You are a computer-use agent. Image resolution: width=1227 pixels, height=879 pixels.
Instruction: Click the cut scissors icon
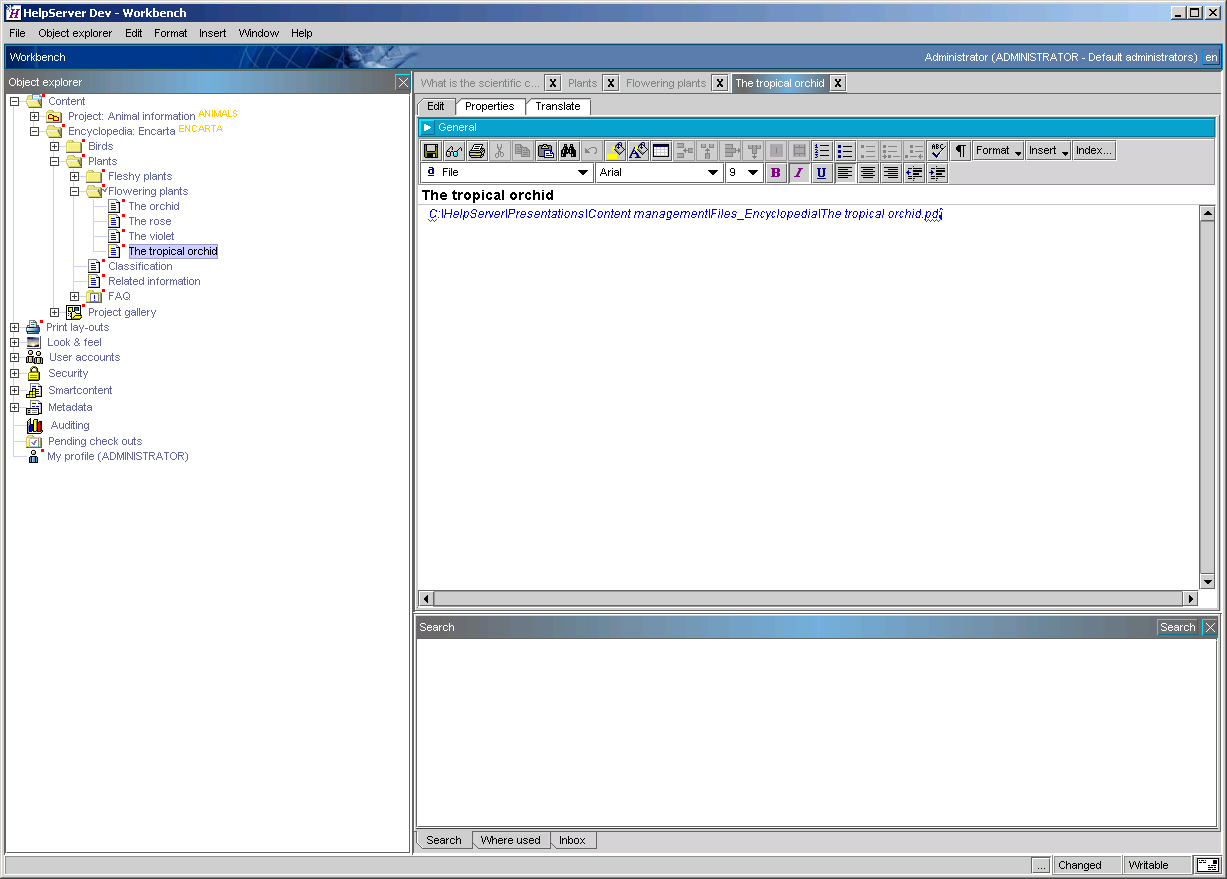click(500, 151)
